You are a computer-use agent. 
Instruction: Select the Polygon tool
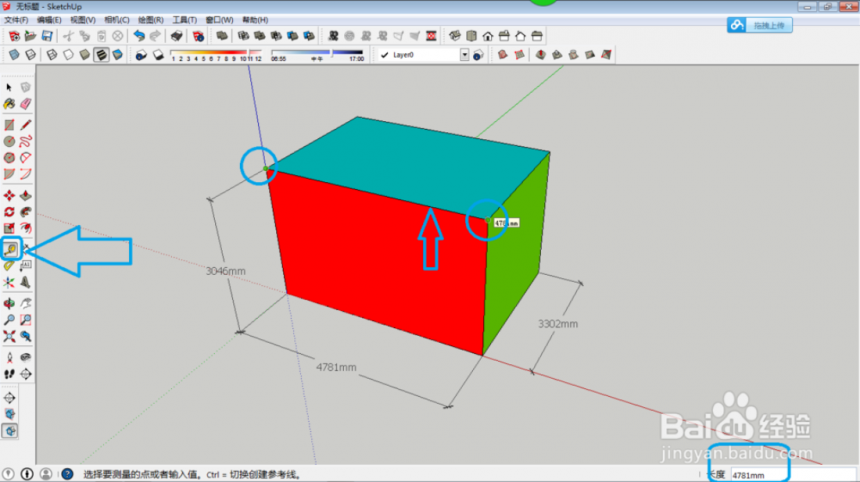click(9, 158)
